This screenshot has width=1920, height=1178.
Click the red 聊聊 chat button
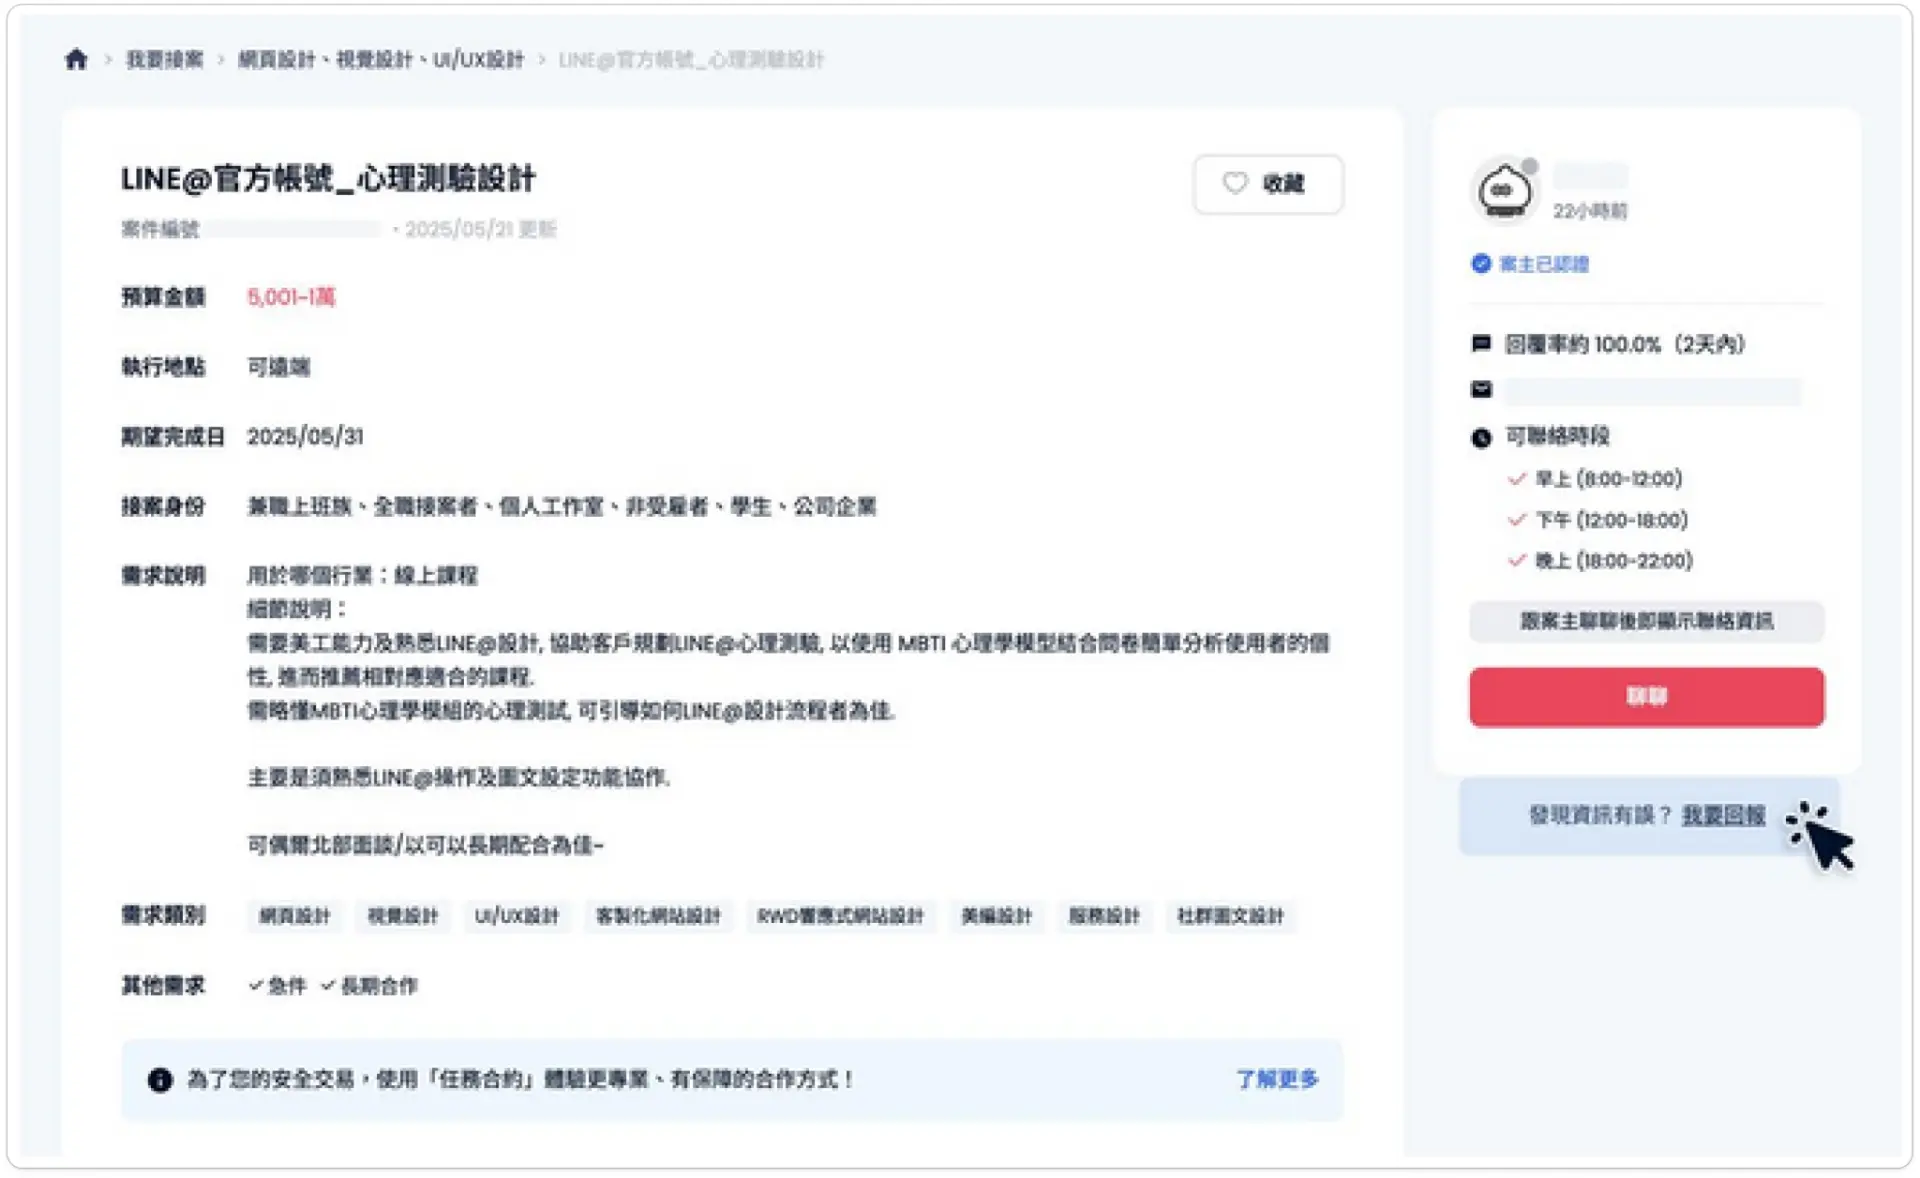(x=1646, y=697)
